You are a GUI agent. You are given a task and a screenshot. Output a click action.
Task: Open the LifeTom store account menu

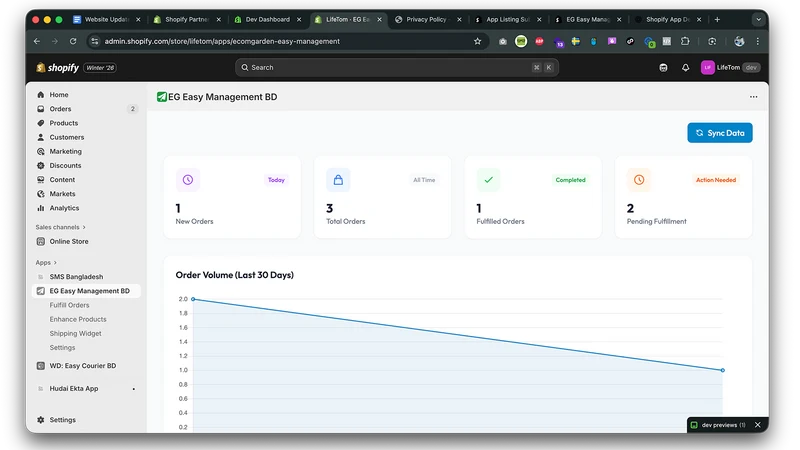point(731,67)
